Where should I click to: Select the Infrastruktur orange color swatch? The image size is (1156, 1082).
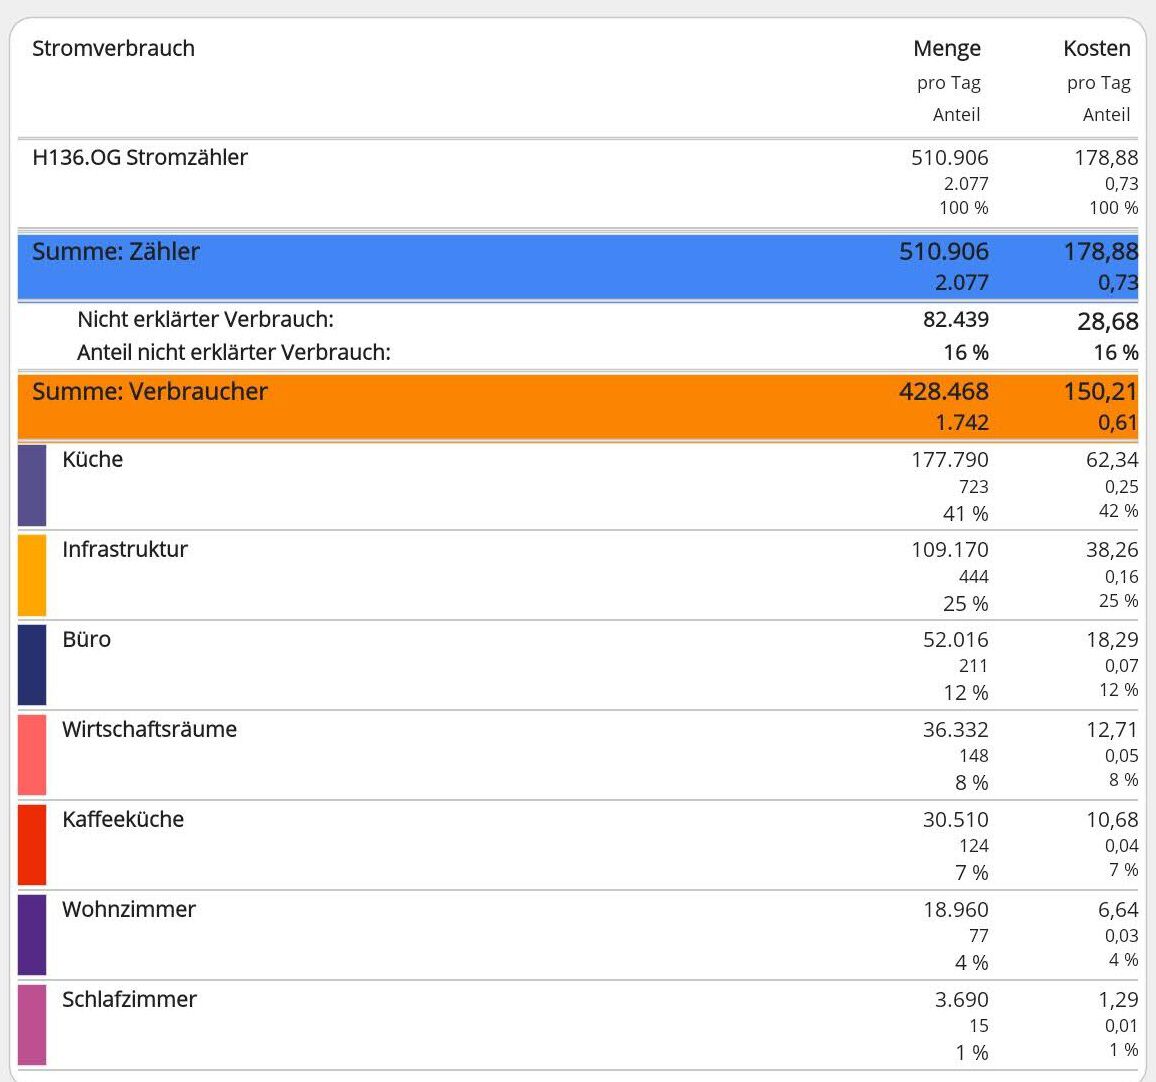32,576
